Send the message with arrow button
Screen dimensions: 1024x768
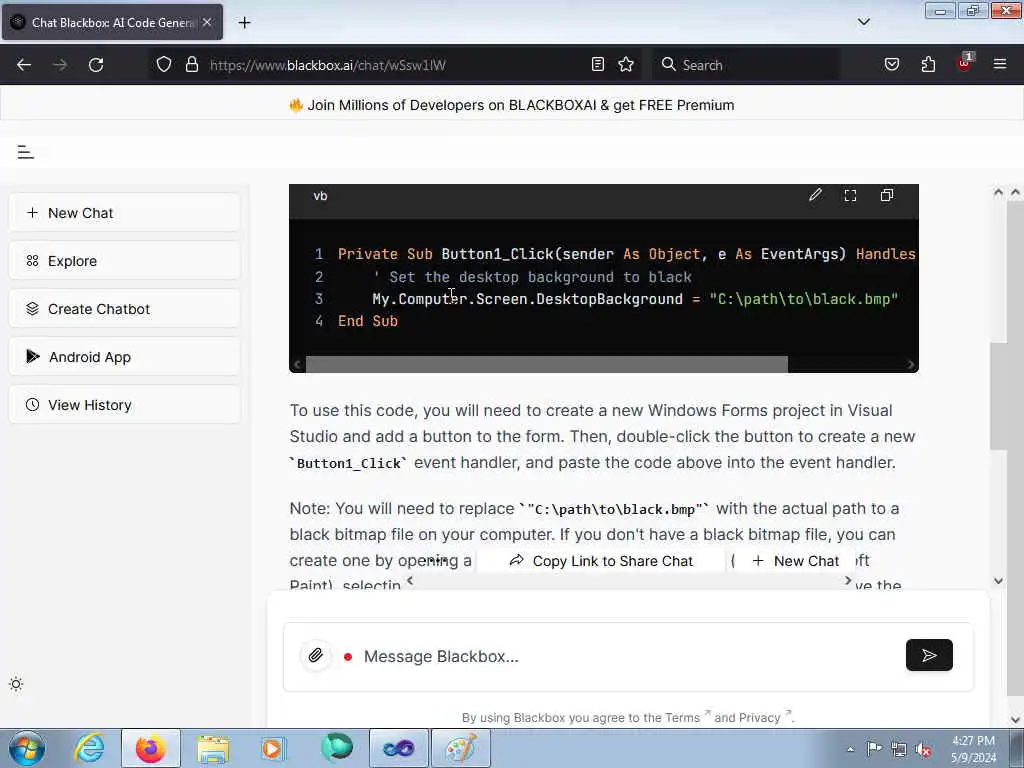pos(929,655)
